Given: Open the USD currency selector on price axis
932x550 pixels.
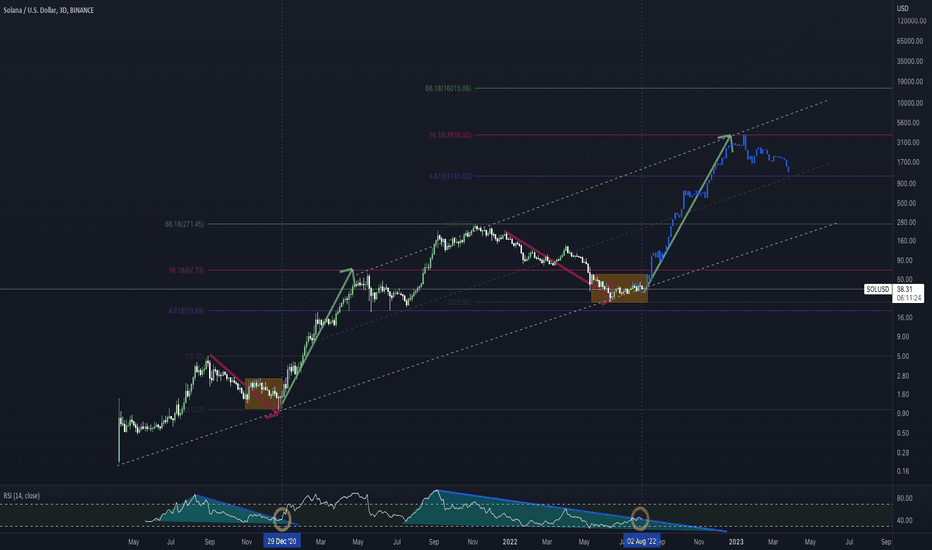Looking at the screenshot, I should coord(902,8).
